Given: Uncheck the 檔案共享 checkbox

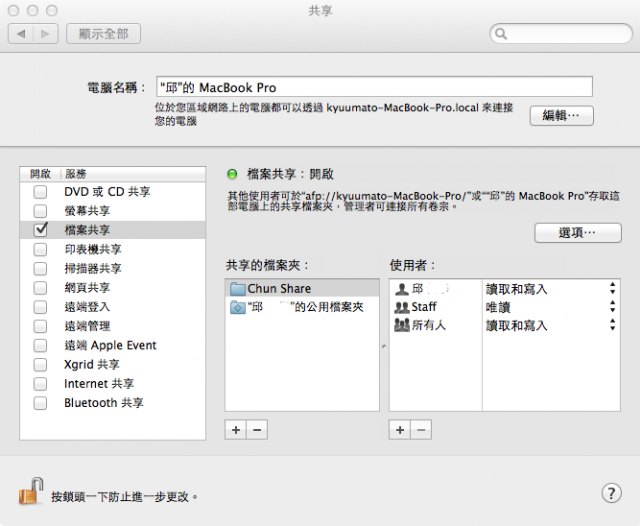Looking at the screenshot, I should coord(40,230).
